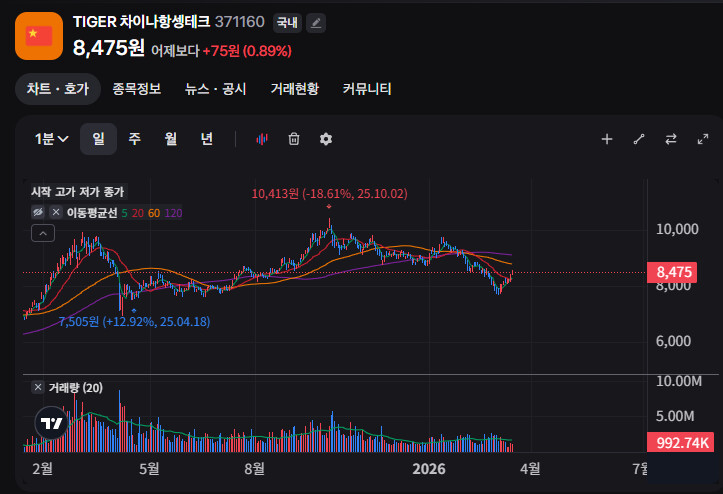Click the 10.00M volume axis label
The width and height of the screenshot is (723, 494).
coord(679,381)
